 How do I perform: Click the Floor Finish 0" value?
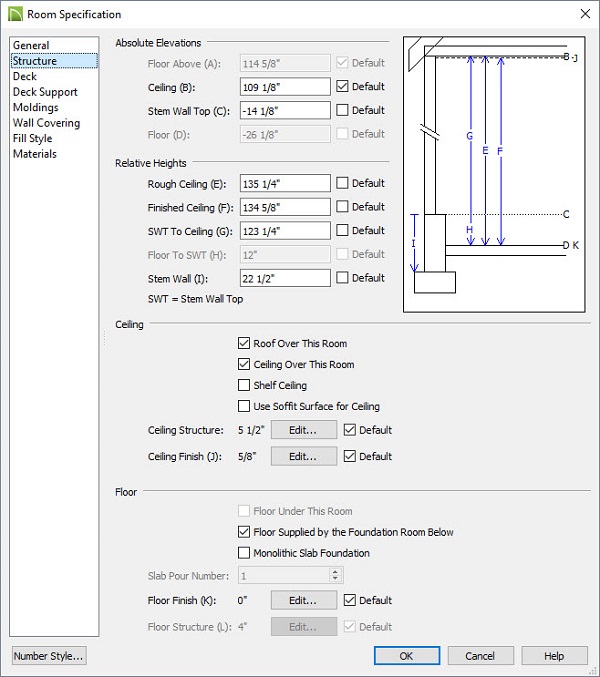click(242, 601)
